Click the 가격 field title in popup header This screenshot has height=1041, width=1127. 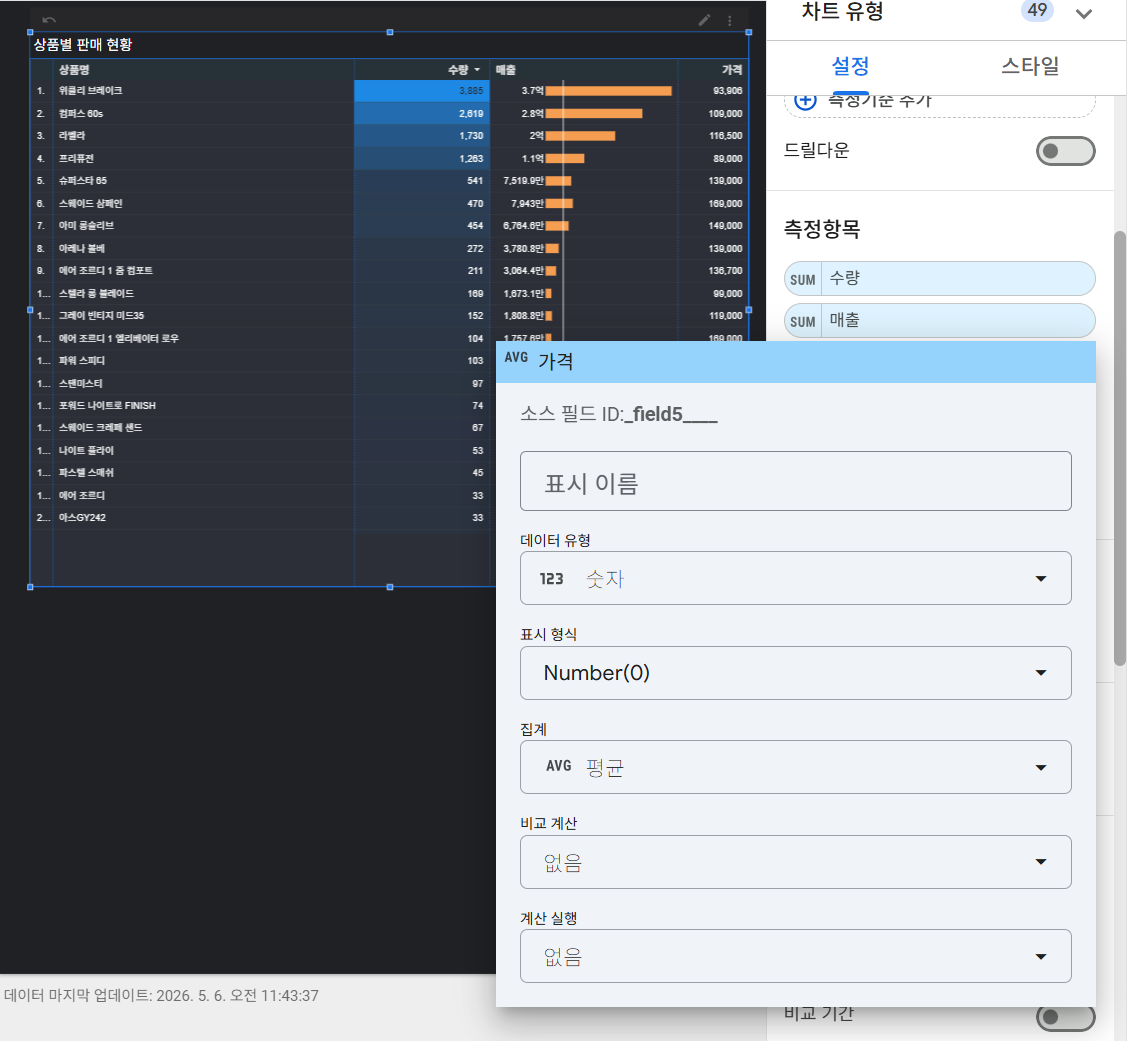pyautogui.click(x=556, y=361)
